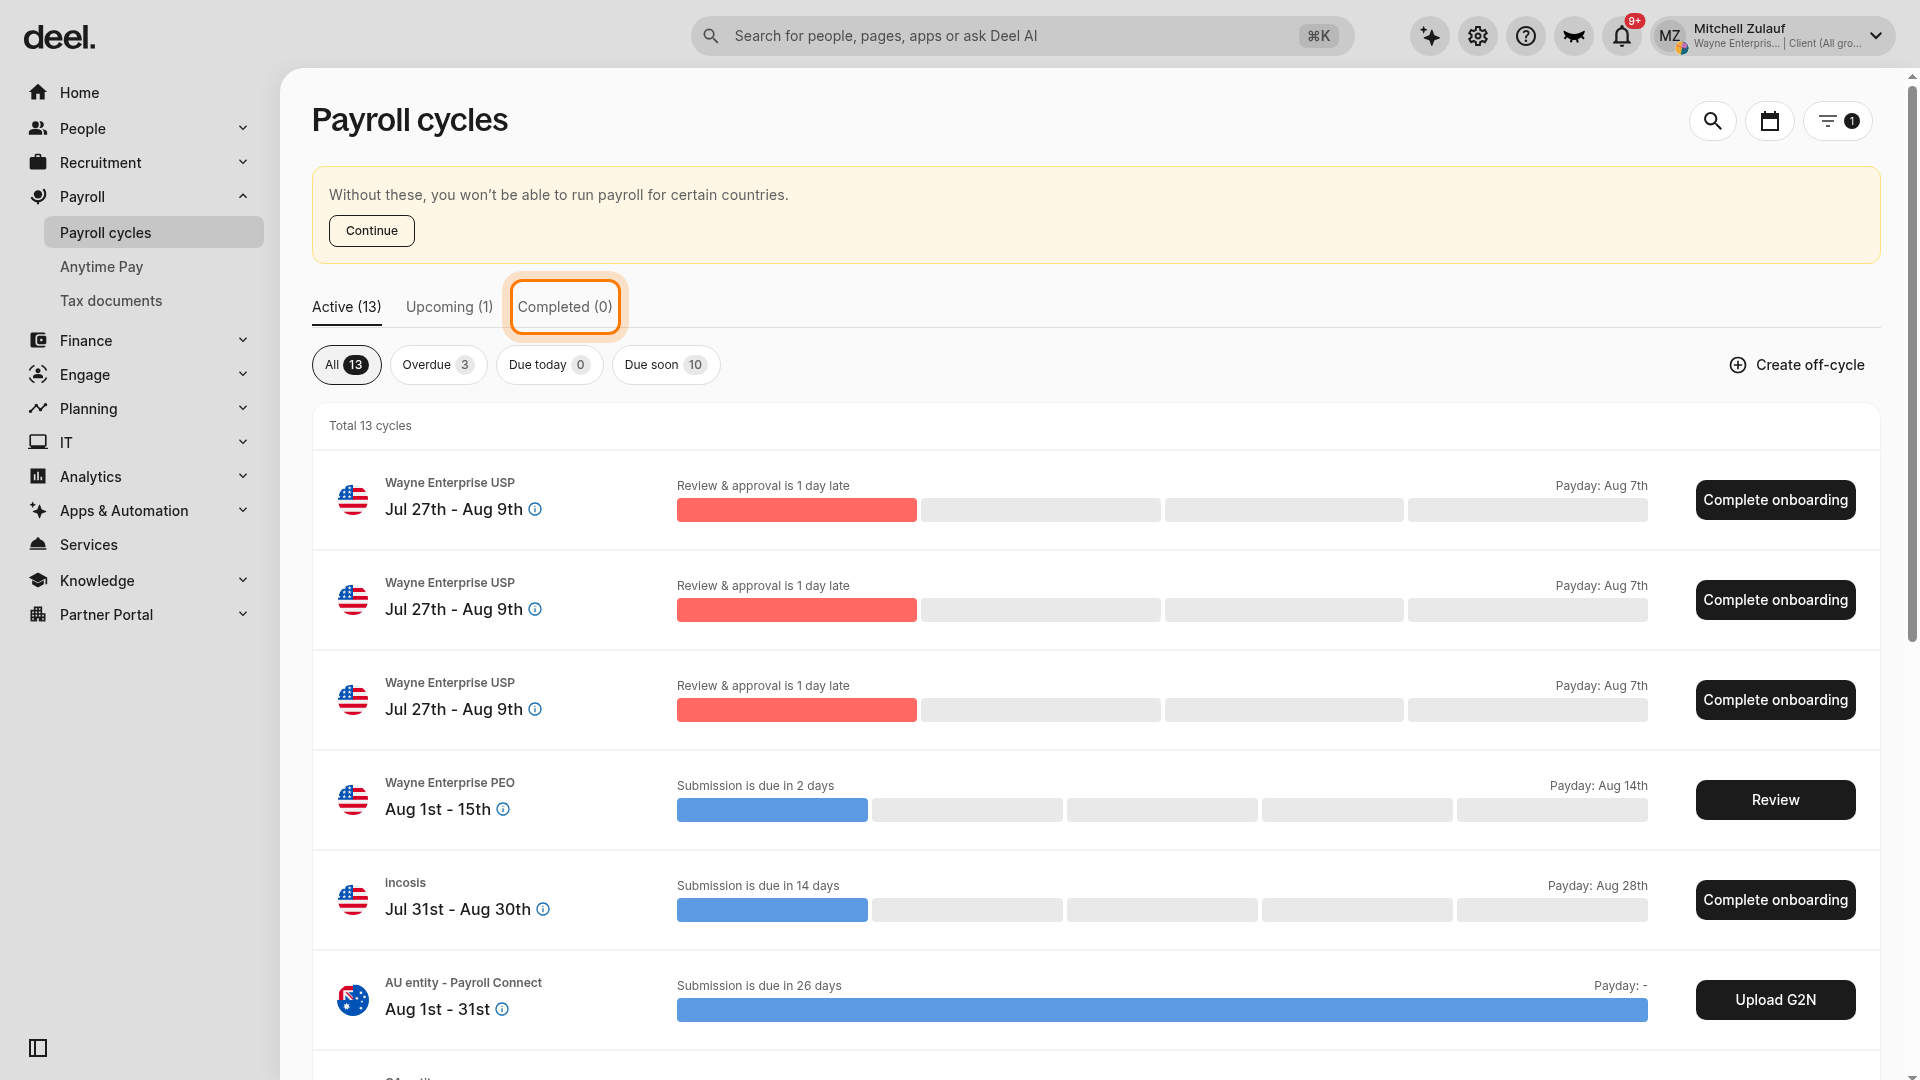Open Anytime Pay in sidebar

101,267
